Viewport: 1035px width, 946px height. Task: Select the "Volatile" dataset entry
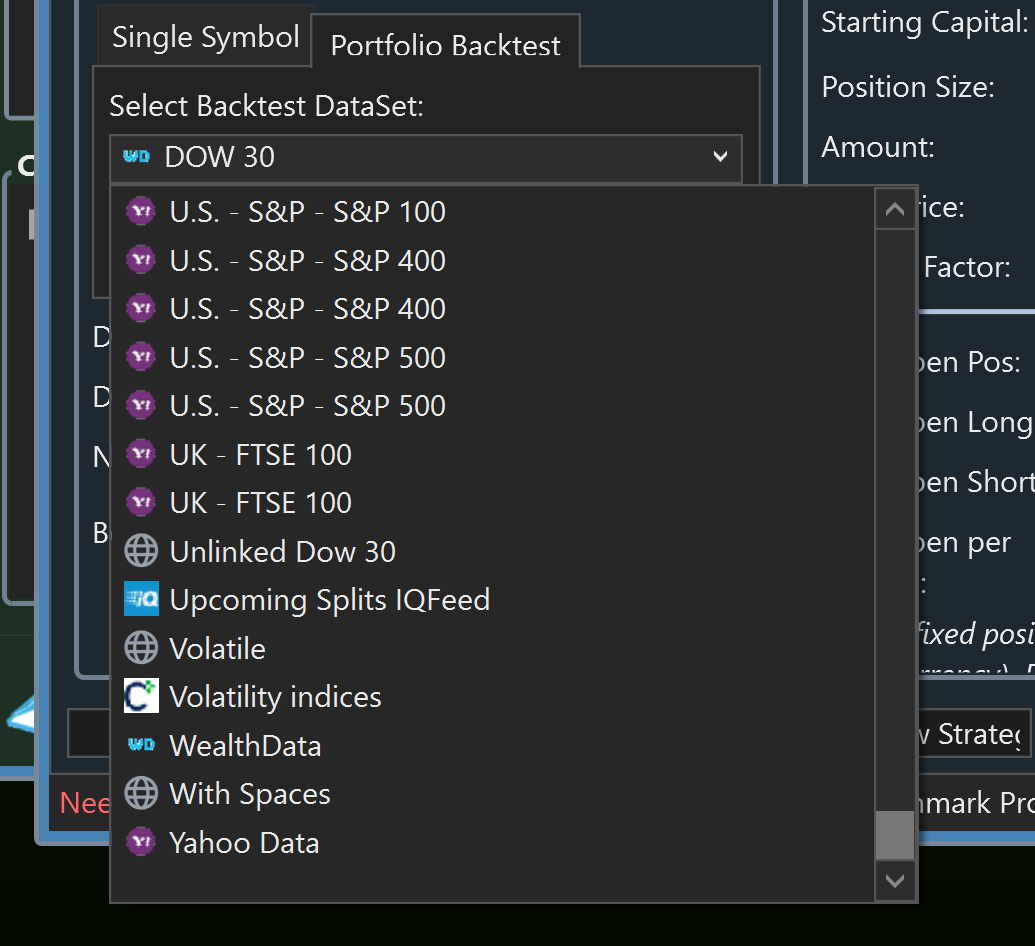pos(217,647)
